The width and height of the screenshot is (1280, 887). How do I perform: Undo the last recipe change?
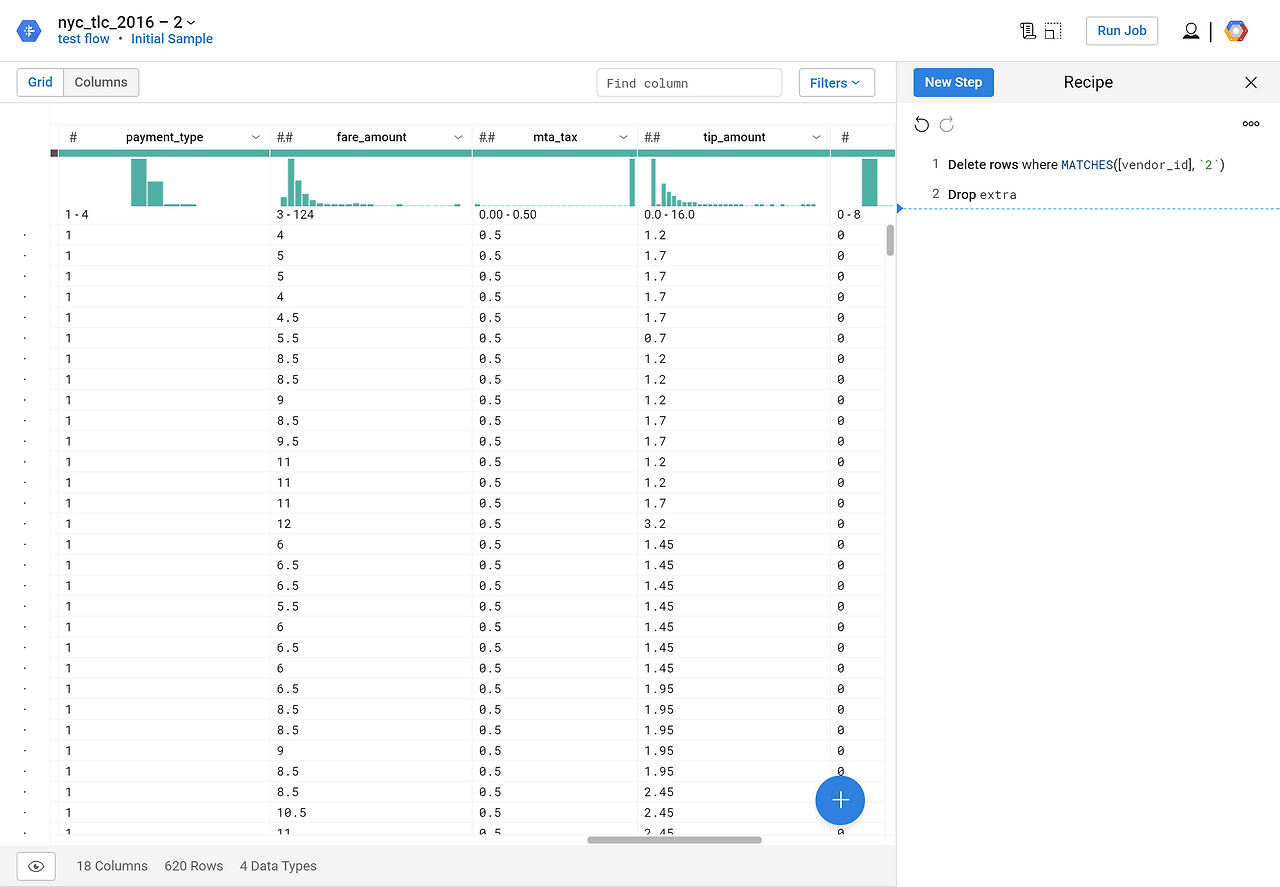click(x=921, y=124)
